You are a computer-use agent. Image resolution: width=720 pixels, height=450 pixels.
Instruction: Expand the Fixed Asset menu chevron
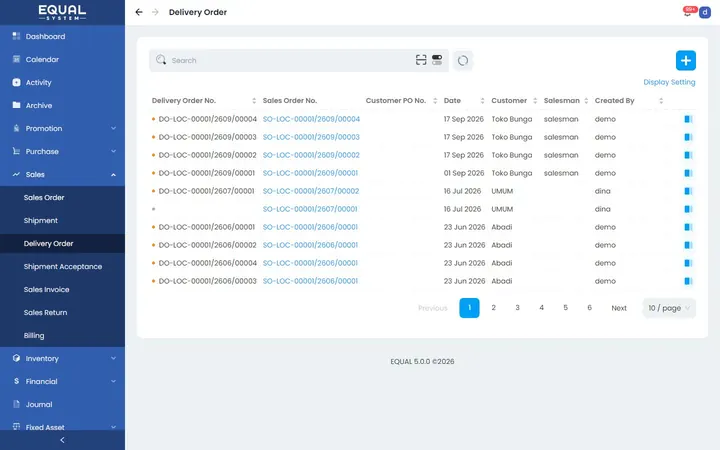click(x=113, y=427)
